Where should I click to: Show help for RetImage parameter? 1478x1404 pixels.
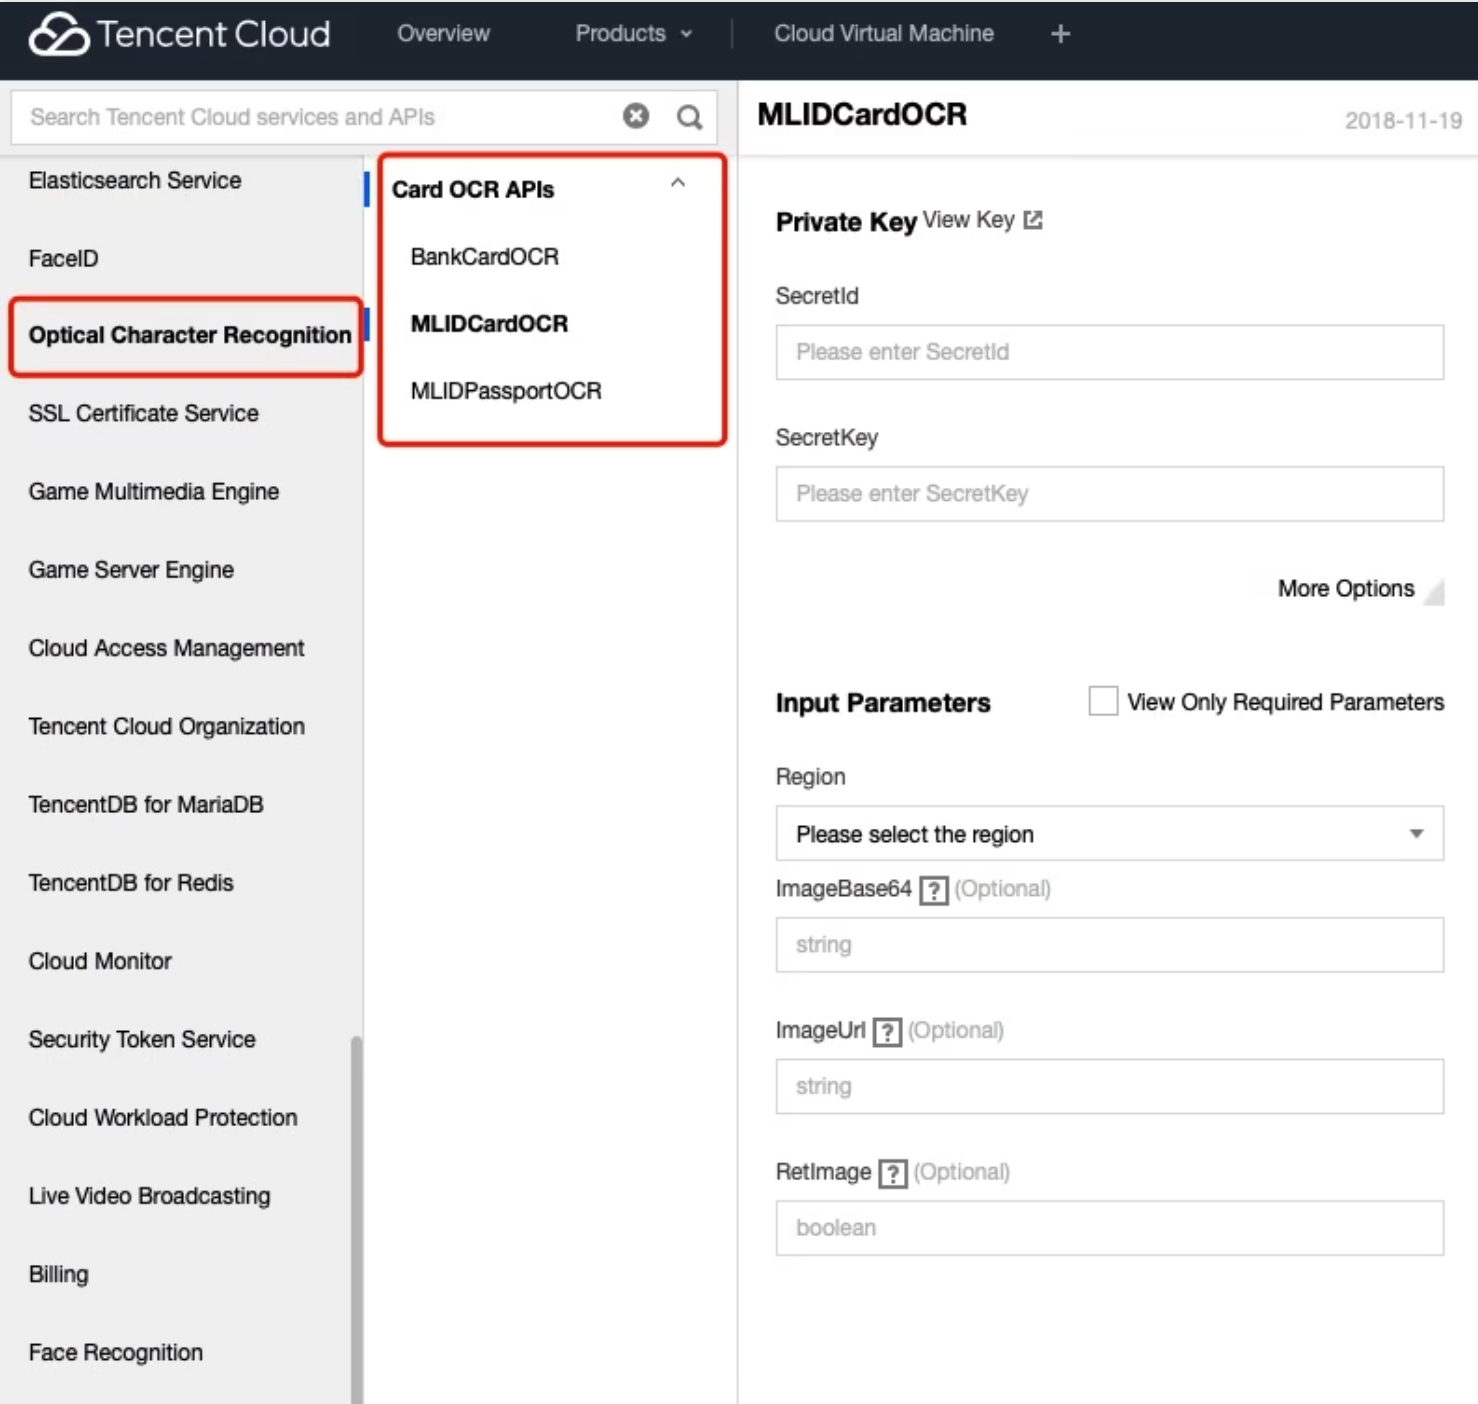coord(892,1173)
